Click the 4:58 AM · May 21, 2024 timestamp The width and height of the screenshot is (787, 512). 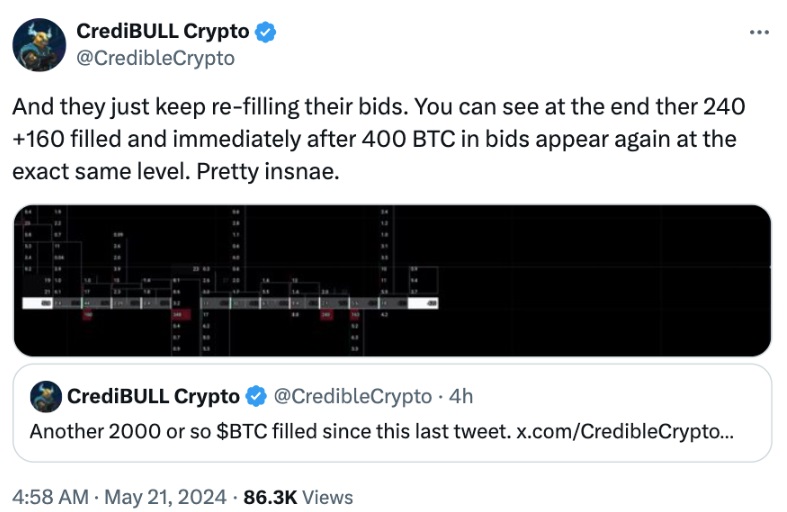coord(122,495)
